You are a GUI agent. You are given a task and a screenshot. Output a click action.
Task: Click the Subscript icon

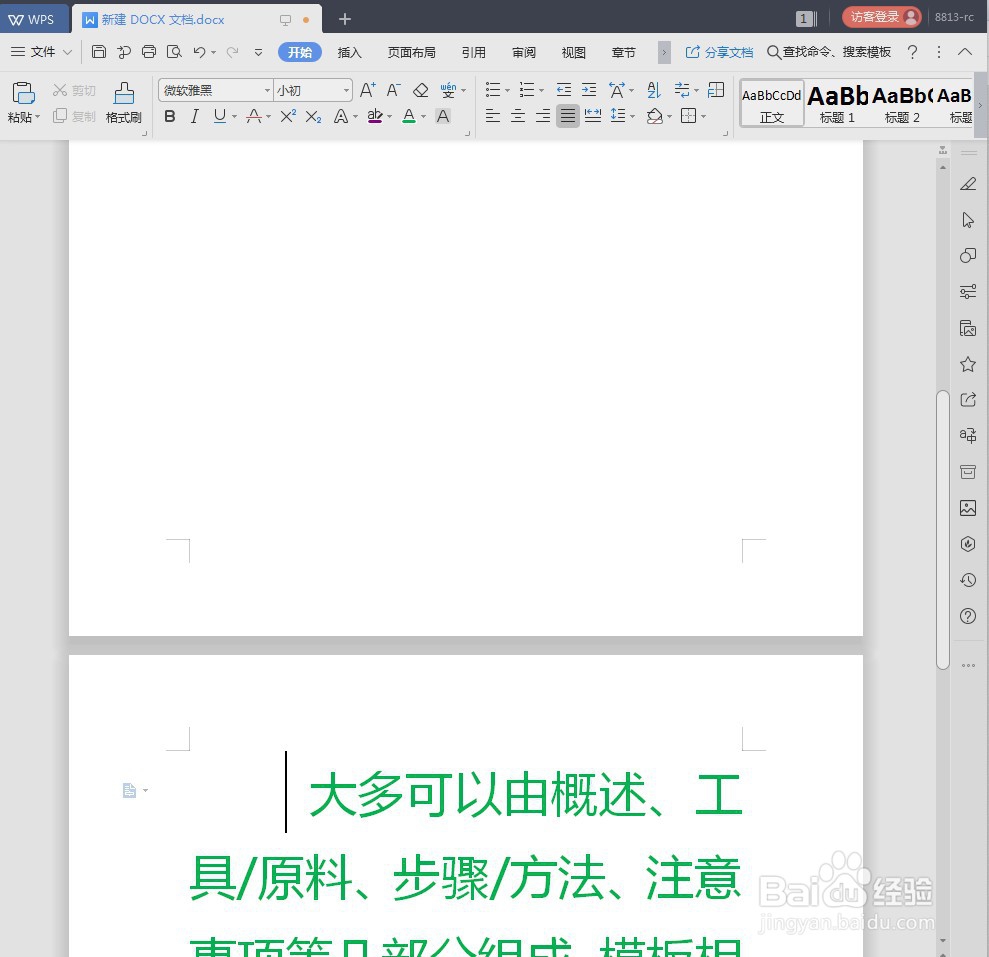[312, 116]
